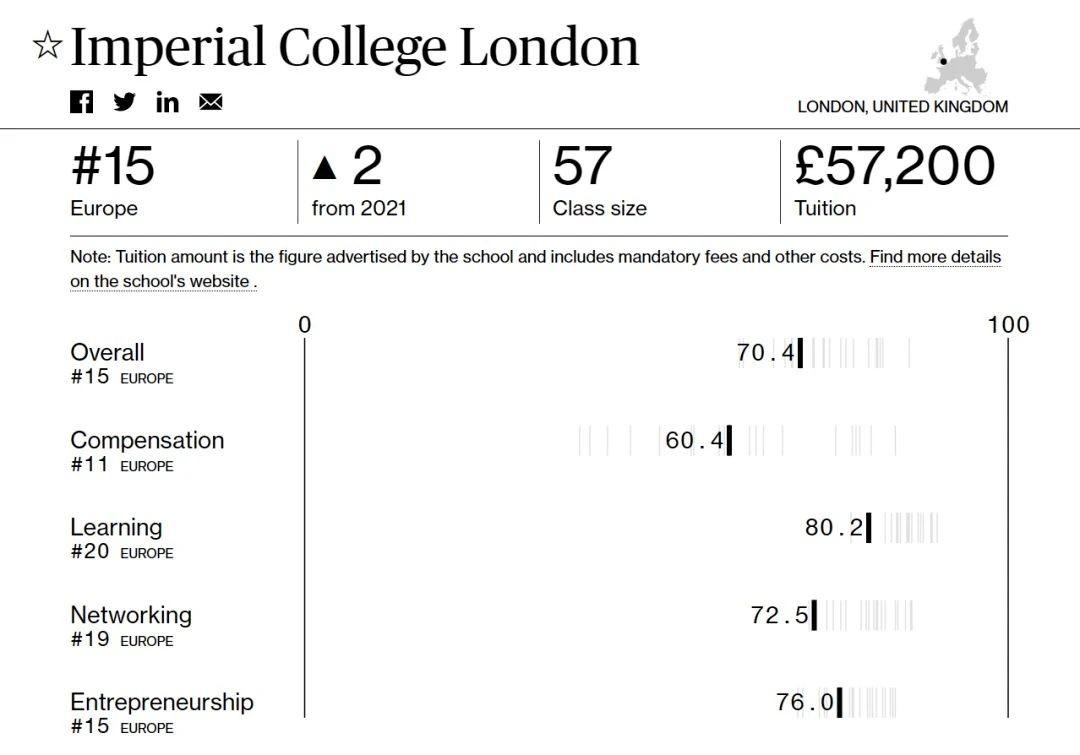
Task: Share the page on LinkedIn
Action: (x=167, y=101)
